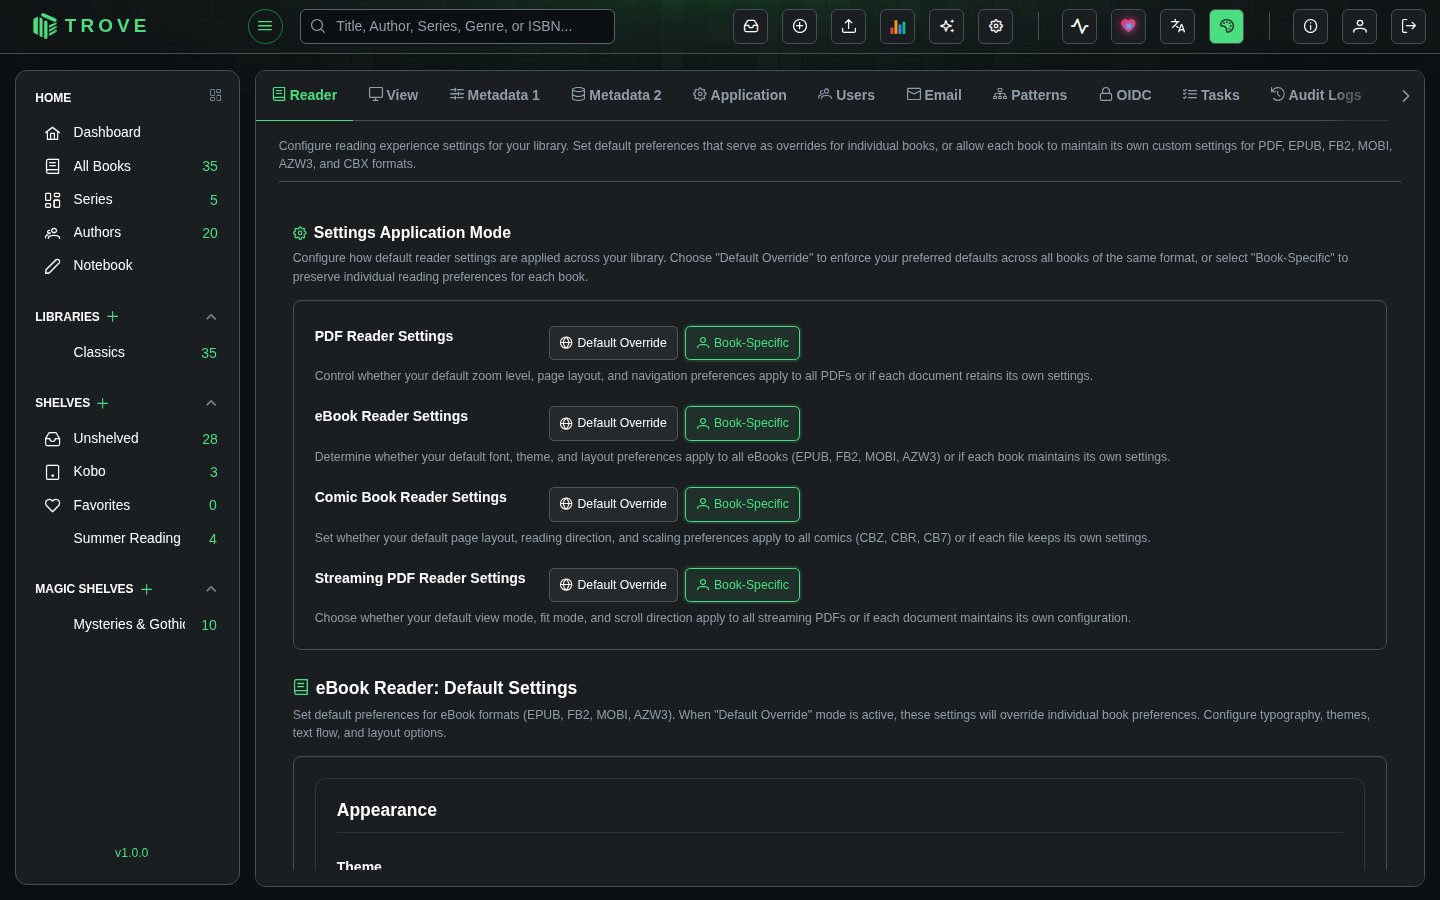Screen dimensions: 1440x900
Task: Add a new library with the plus icon
Action: [113, 316]
